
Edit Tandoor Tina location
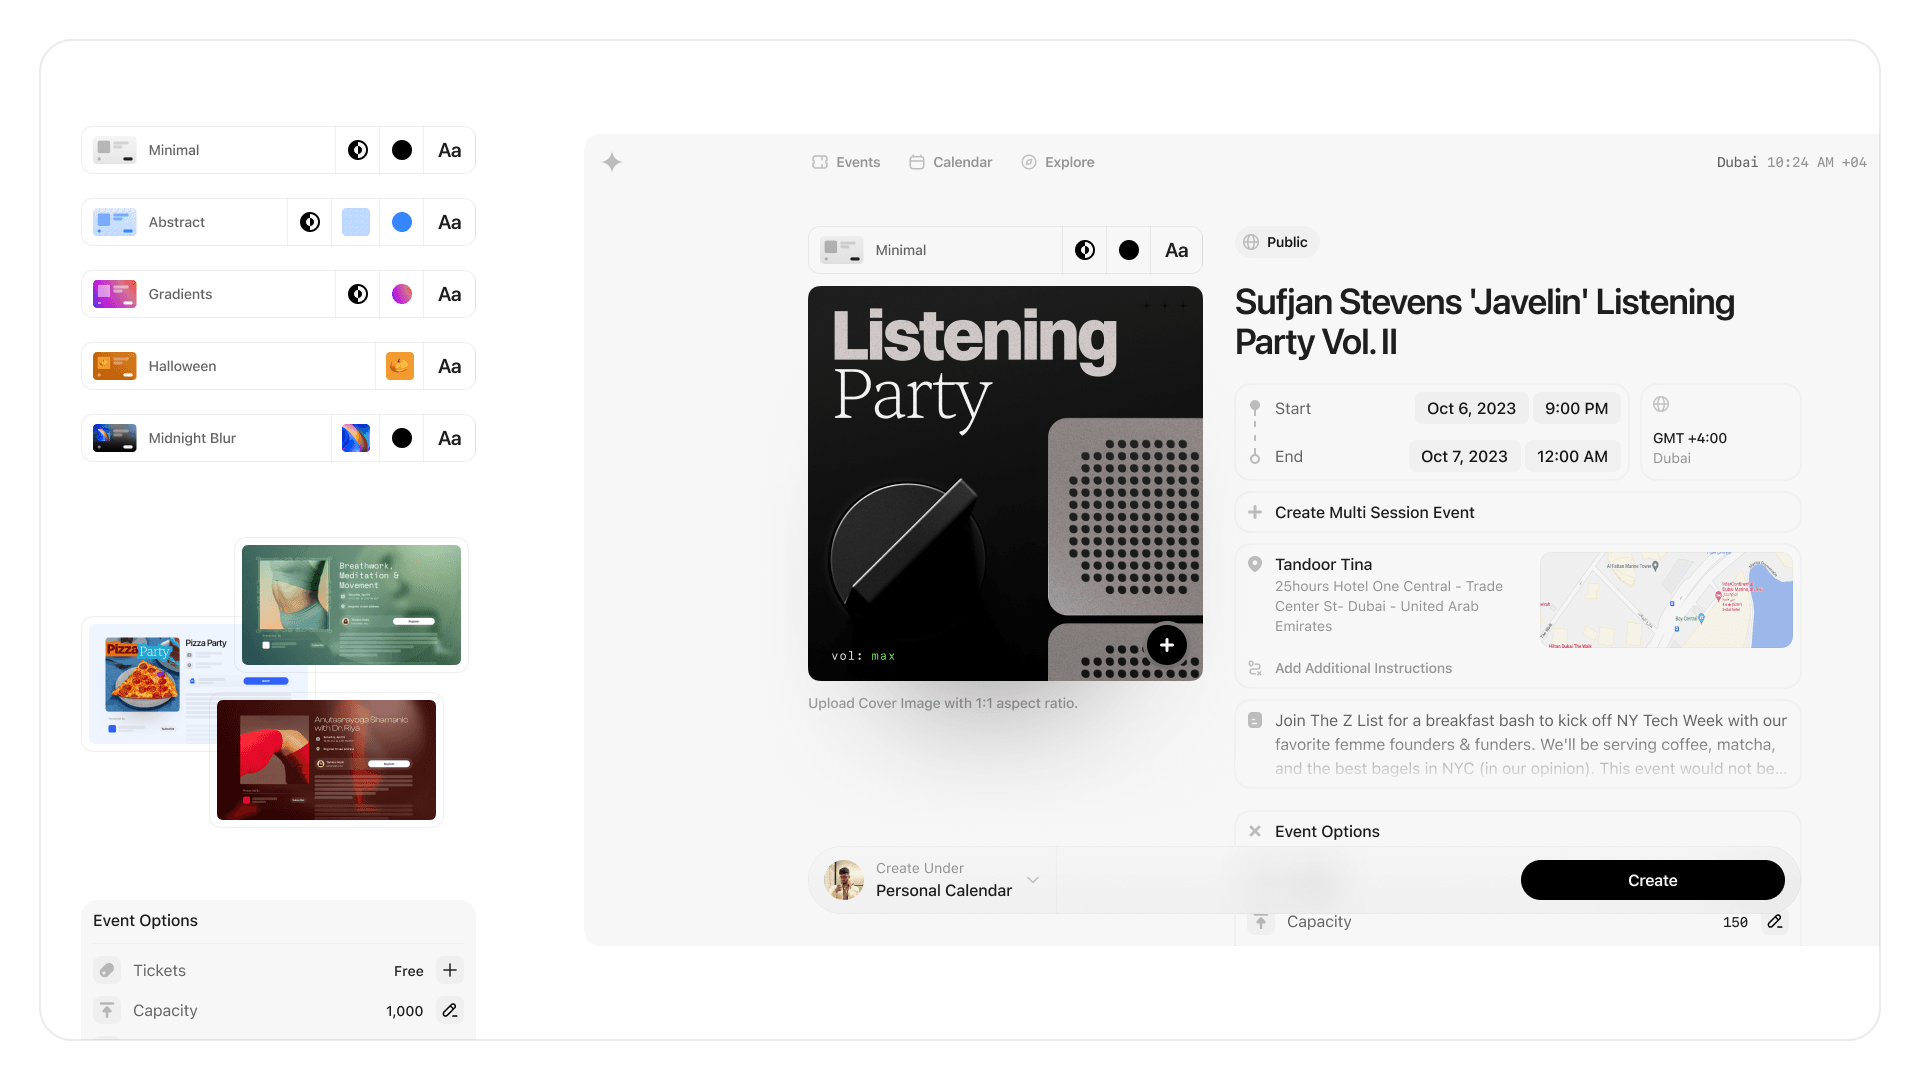[x=1390, y=595]
